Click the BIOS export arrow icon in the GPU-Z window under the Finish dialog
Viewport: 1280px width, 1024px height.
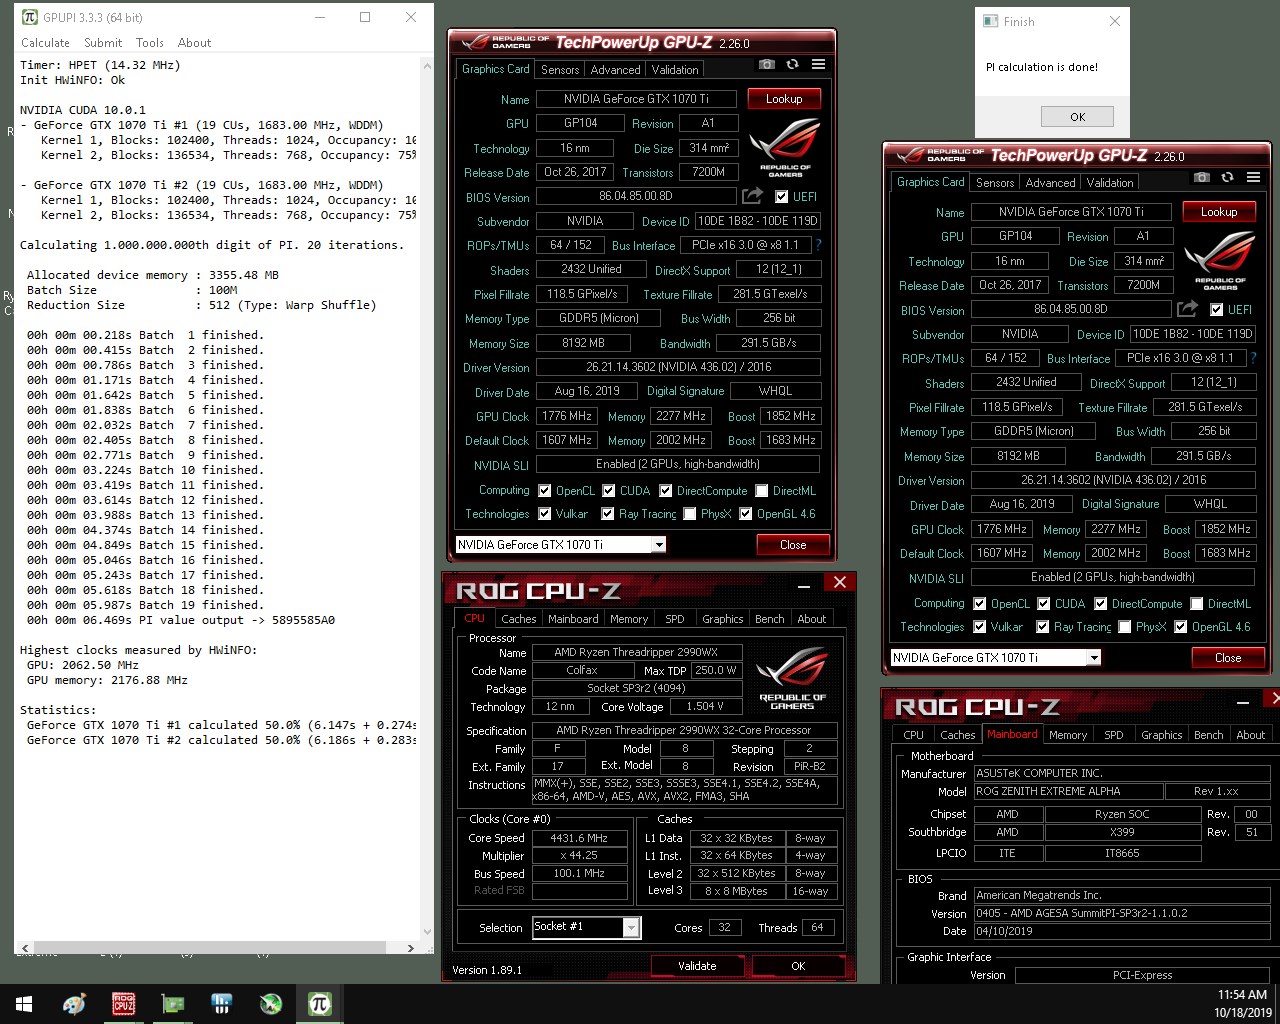pos(1187,309)
